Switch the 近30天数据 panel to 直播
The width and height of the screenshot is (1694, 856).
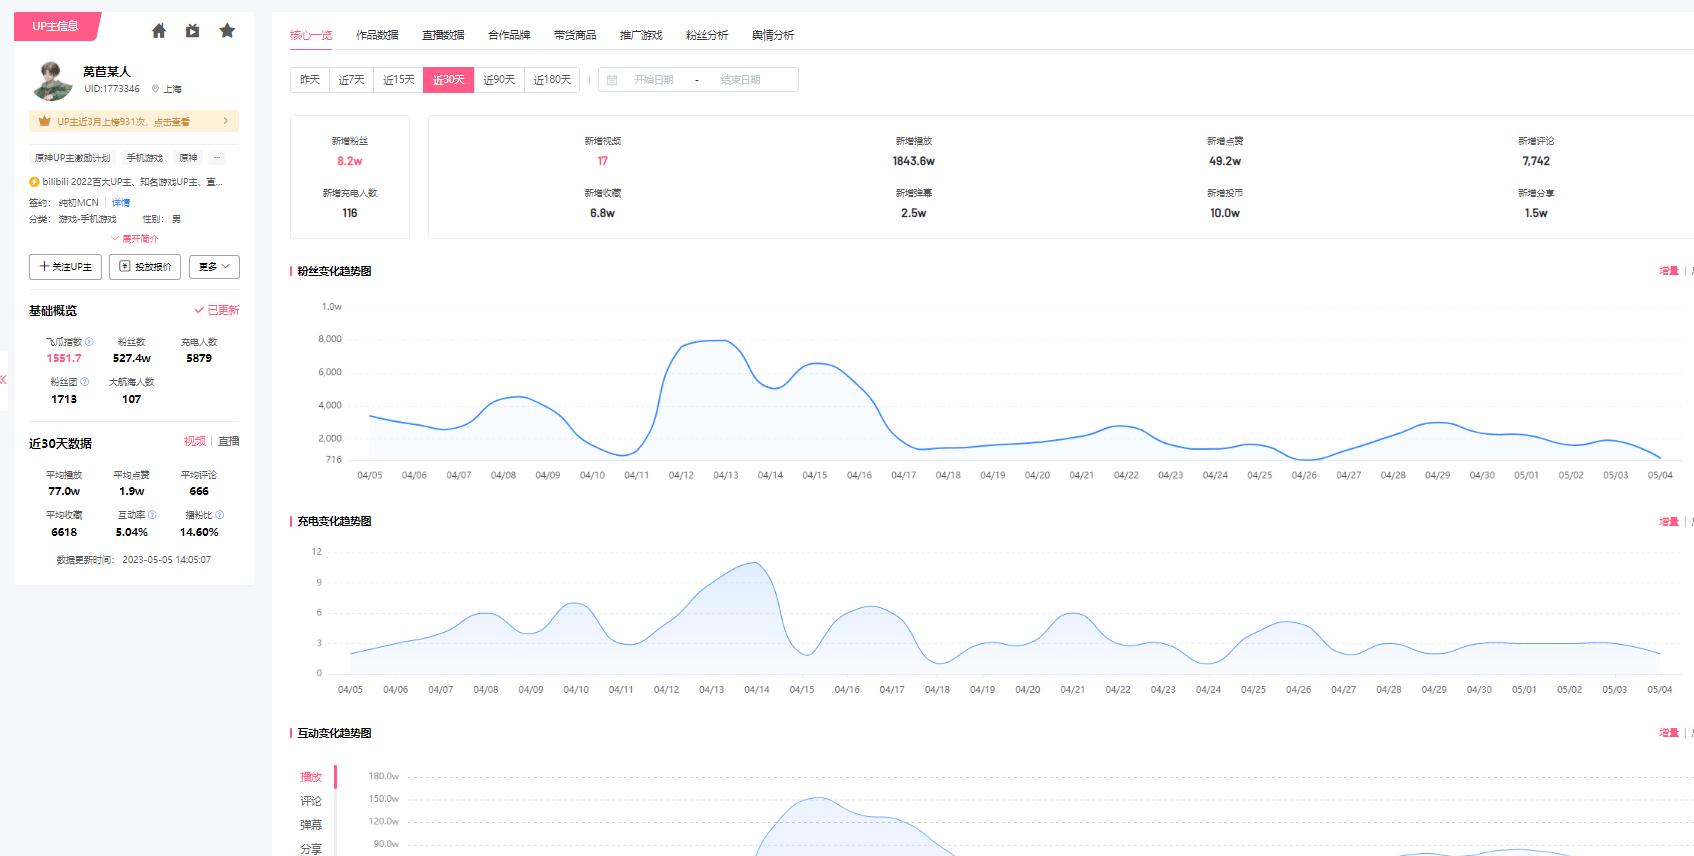coord(229,441)
